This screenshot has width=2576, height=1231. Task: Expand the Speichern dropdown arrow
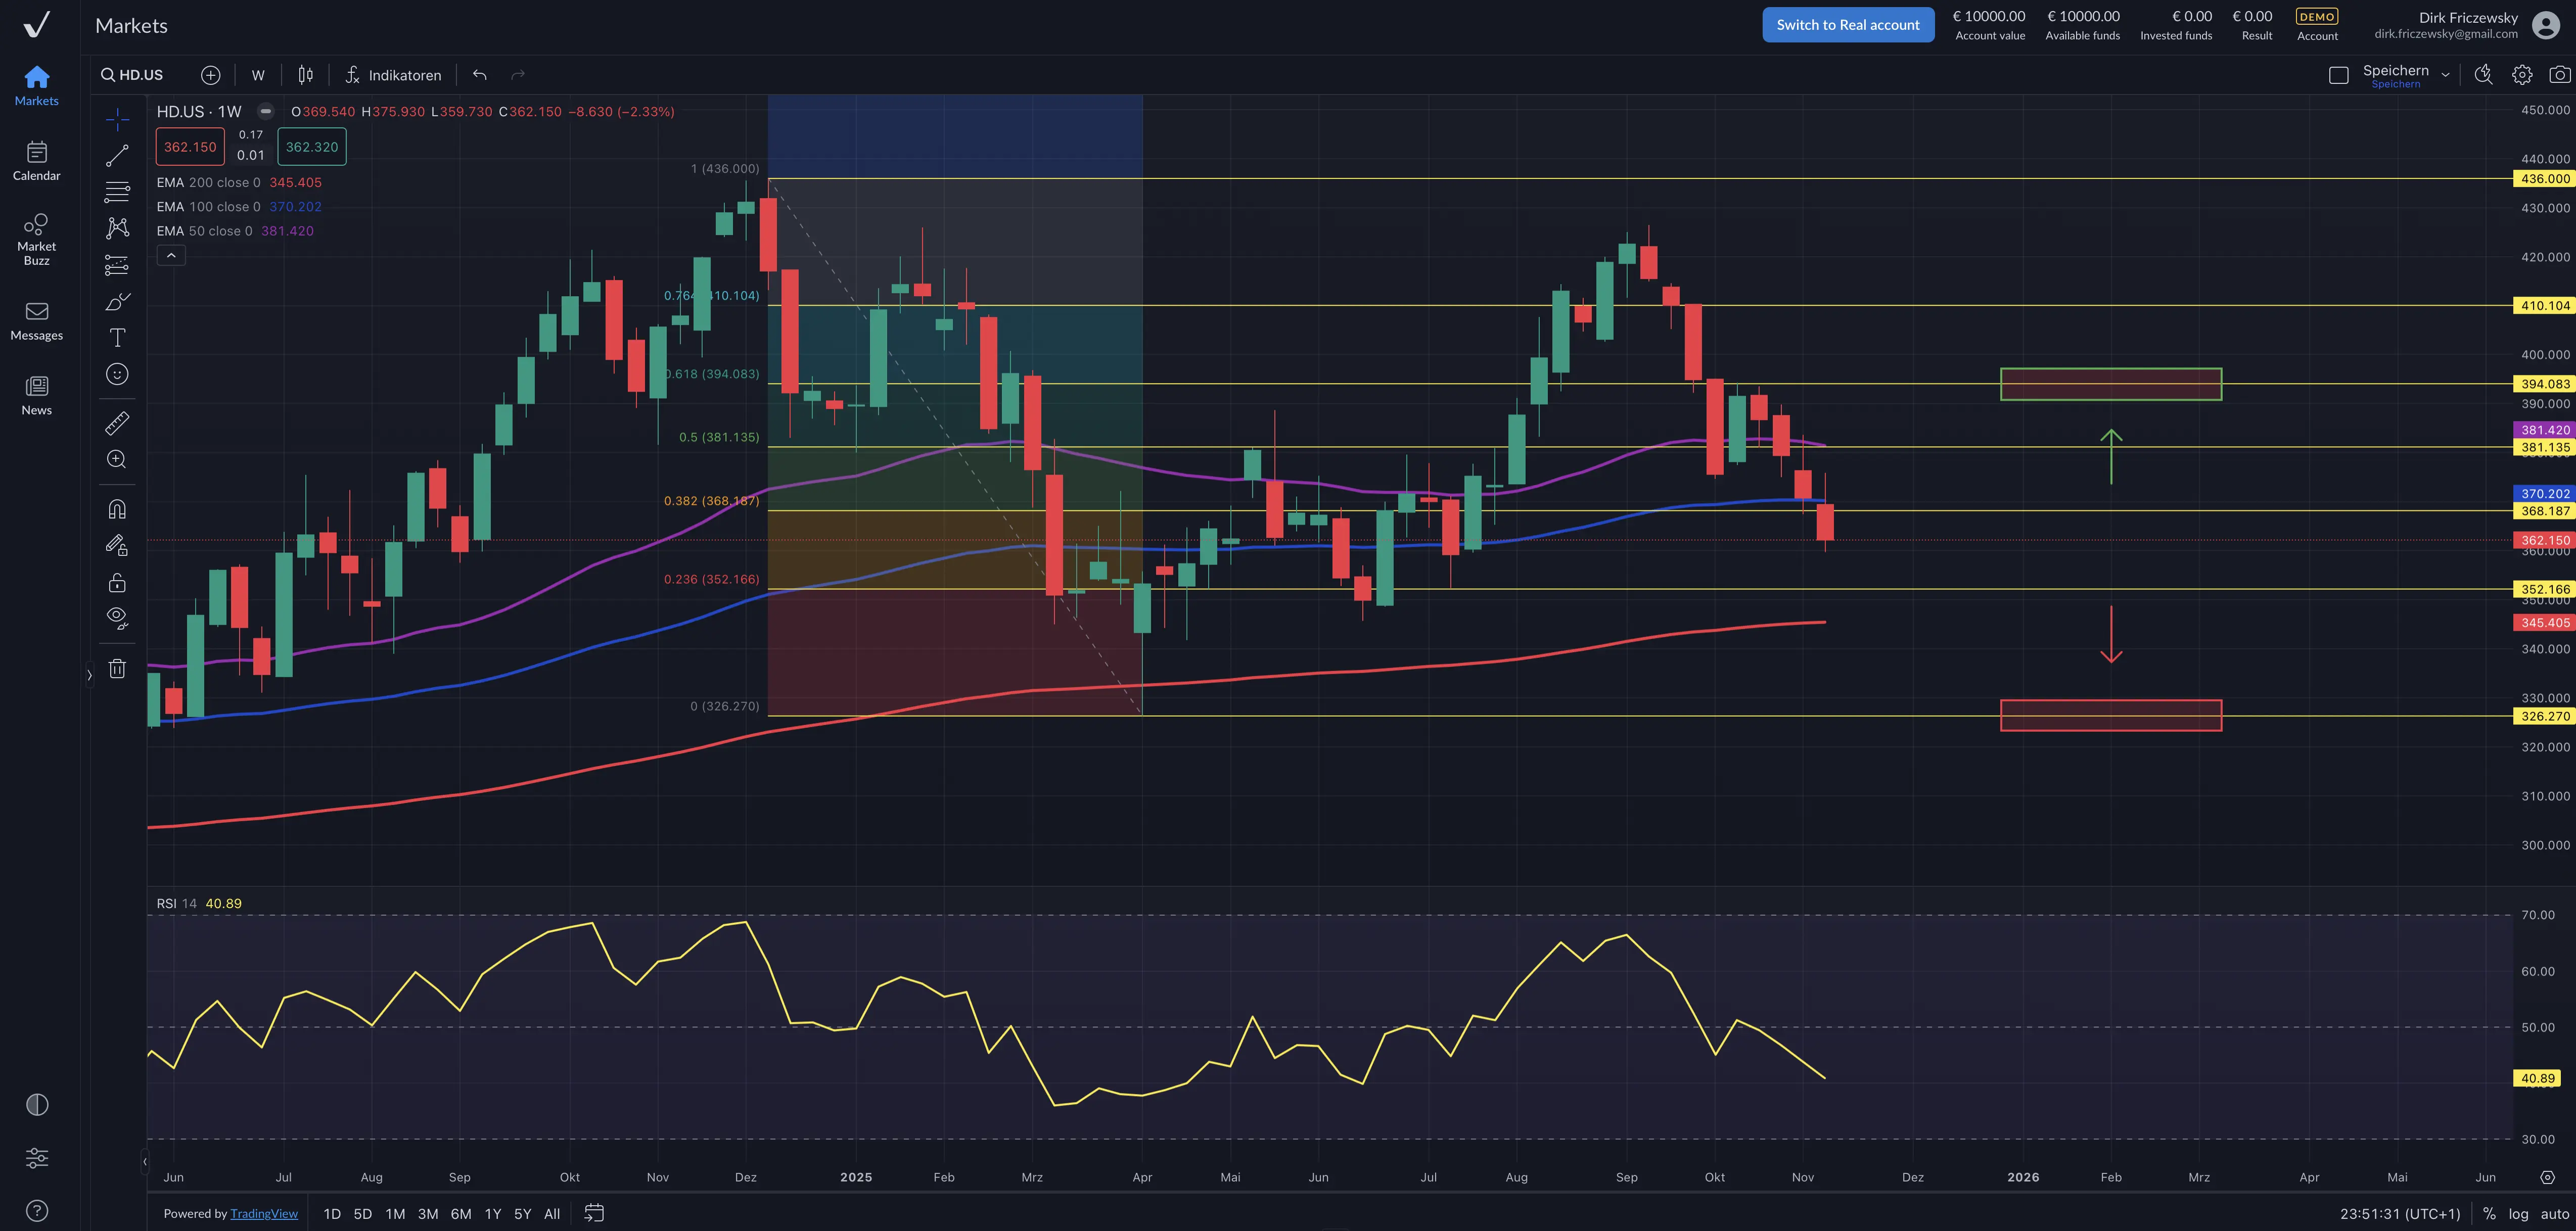point(2445,75)
